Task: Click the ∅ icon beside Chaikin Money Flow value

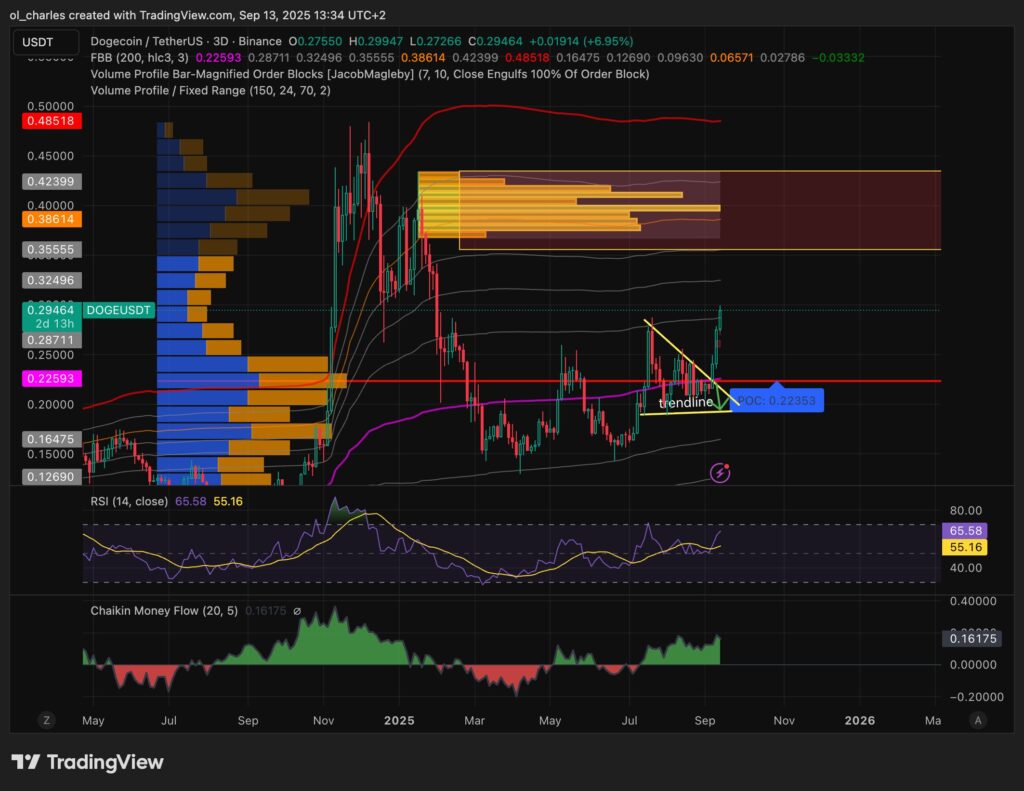Action: pos(297,610)
